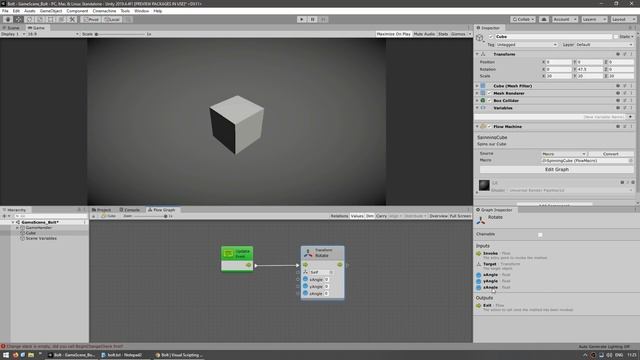Open the Cinemachine menu
The width and height of the screenshot is (640, 360).
coord(104,11)
